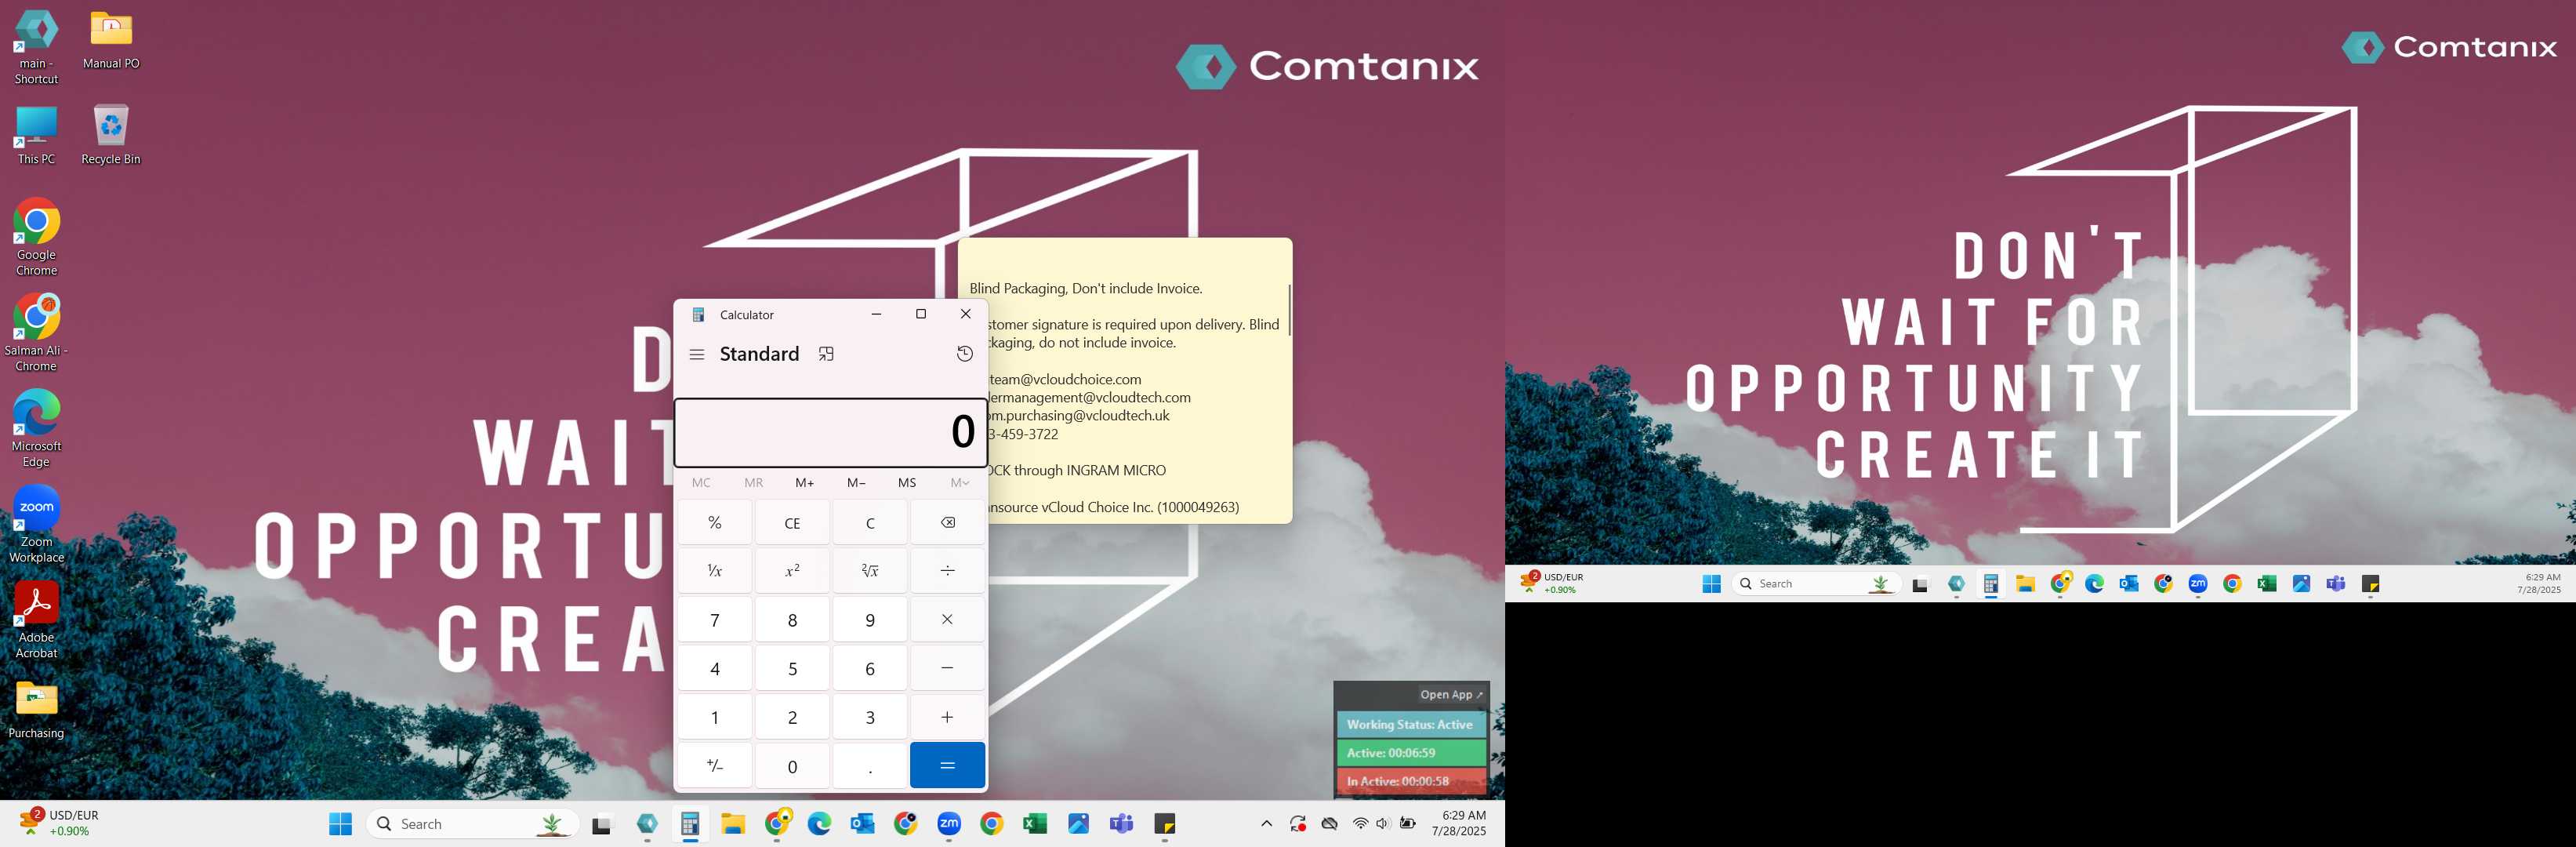This screenshot has width=2576, height=847.
Task: Select the Recycle Bin desktop icon
Action: (111, 135)
